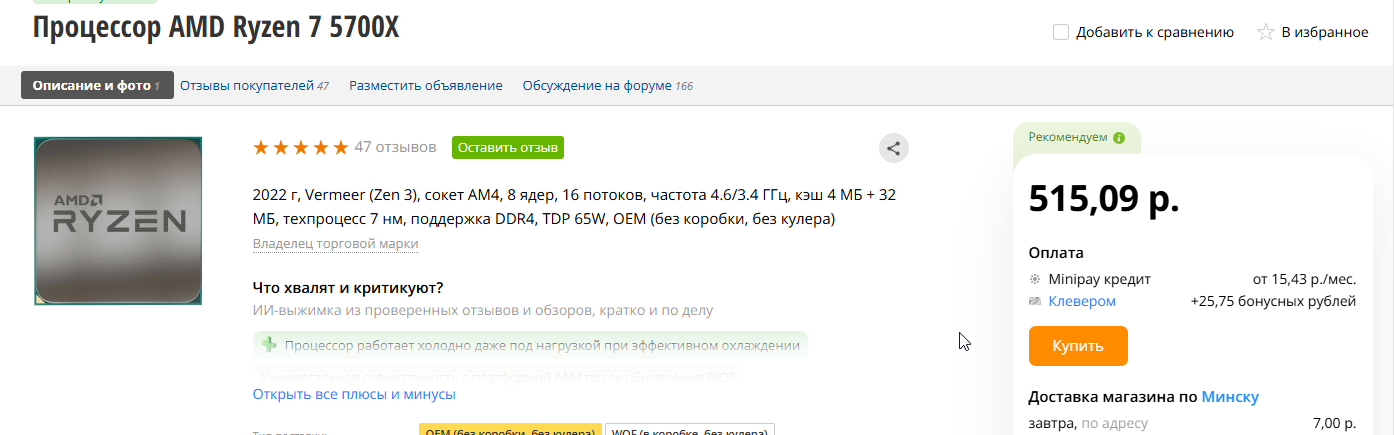Click the Процессор AMD Ryzen 7 5700X title
This screenshot has width=1394, height=435.
(216, 27)
